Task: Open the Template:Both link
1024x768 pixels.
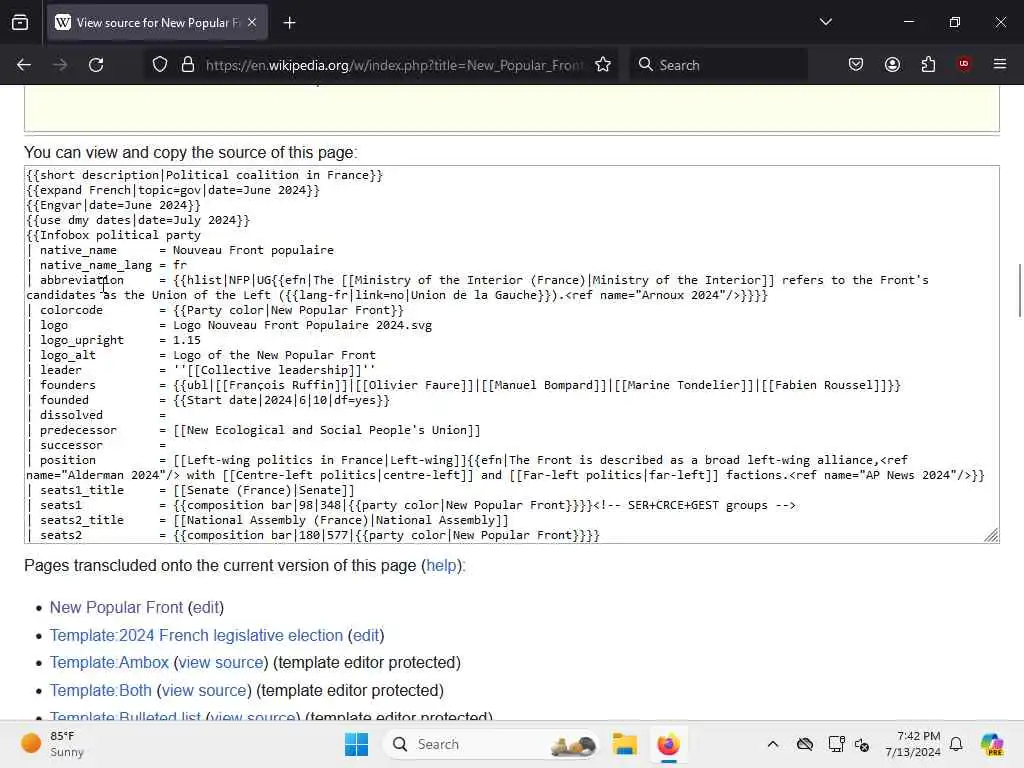Action: [101, 690]
